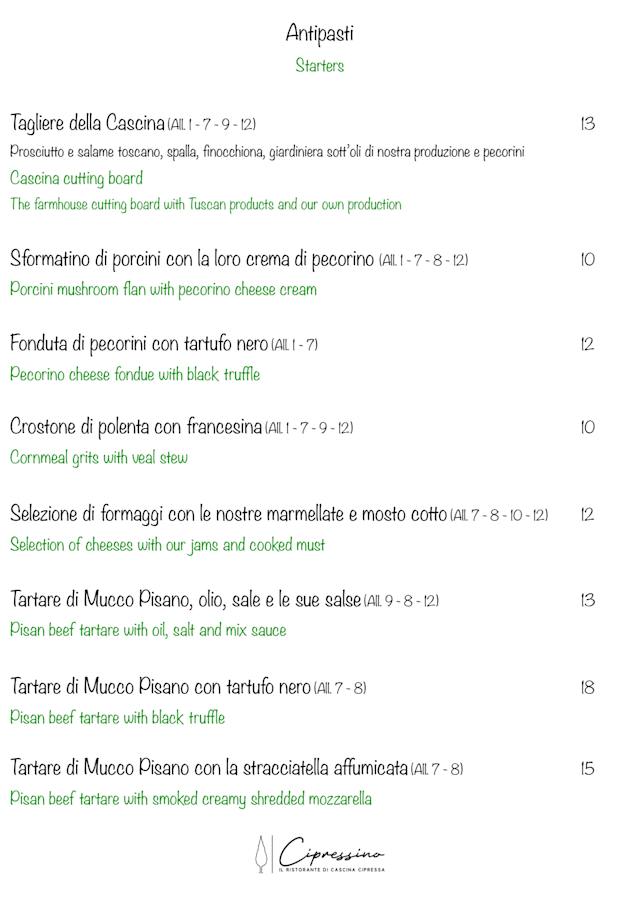Viewport: 640px width, 905px height.
Task: Click the Prosciutto e salame toscano ingredients line
Action: [267, 152]
